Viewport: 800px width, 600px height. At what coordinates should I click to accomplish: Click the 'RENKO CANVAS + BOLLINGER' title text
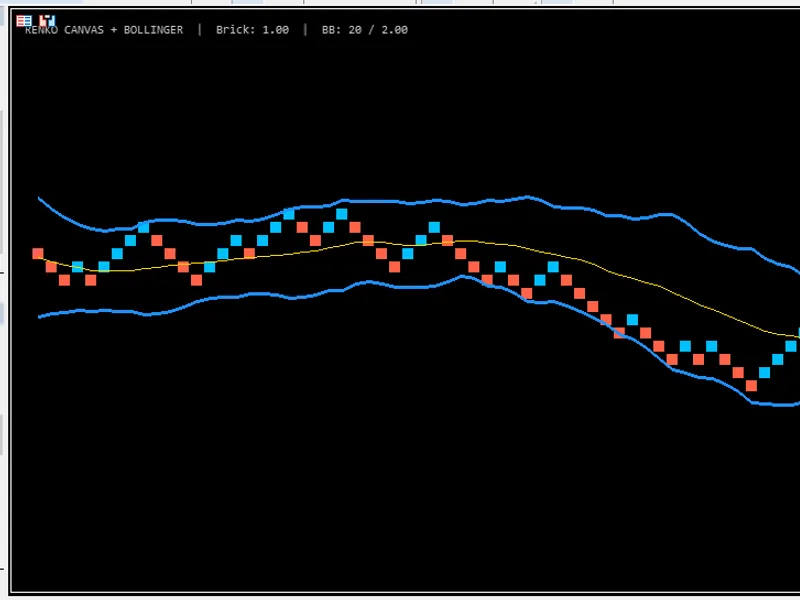tap(104, 30)
